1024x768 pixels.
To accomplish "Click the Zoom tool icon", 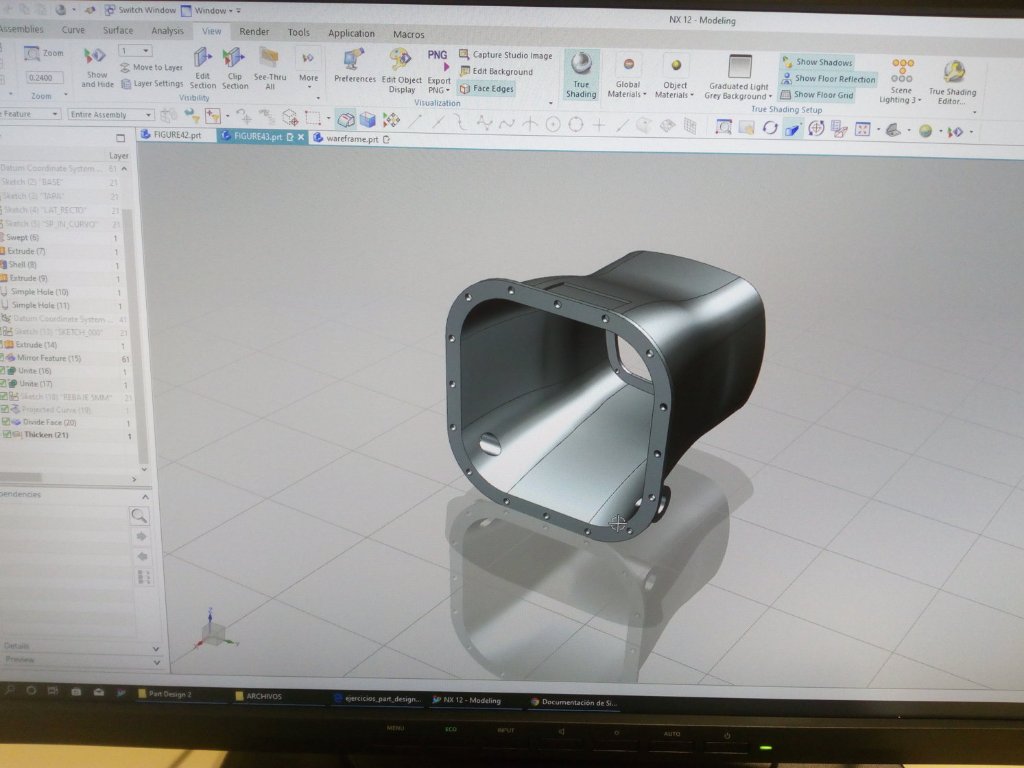I will point(31,54).
